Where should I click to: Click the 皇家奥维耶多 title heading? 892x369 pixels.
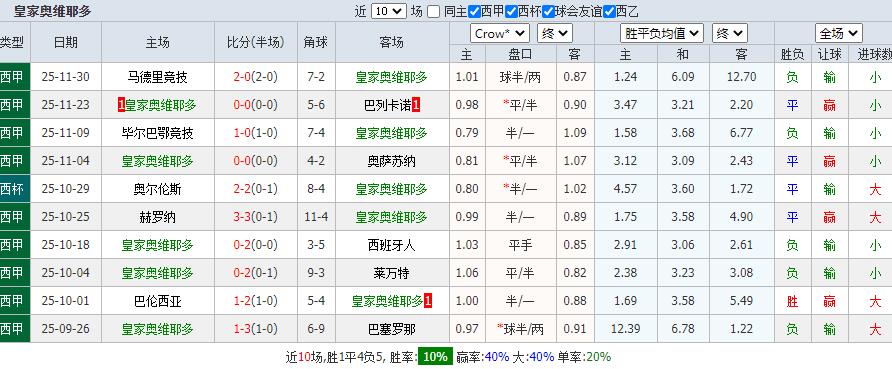(52, 11)
